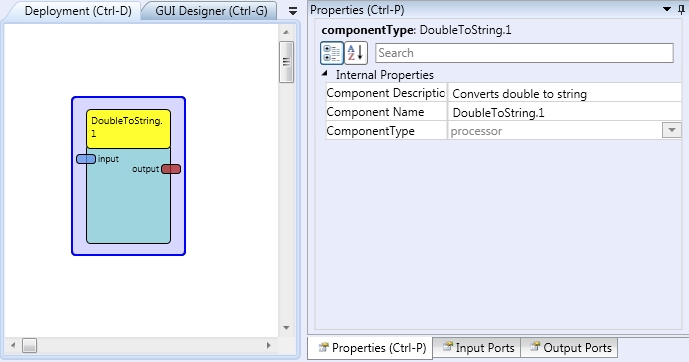Viewport: 689px width, 362px height.
Task: Click the output port label
Action: 145,169
